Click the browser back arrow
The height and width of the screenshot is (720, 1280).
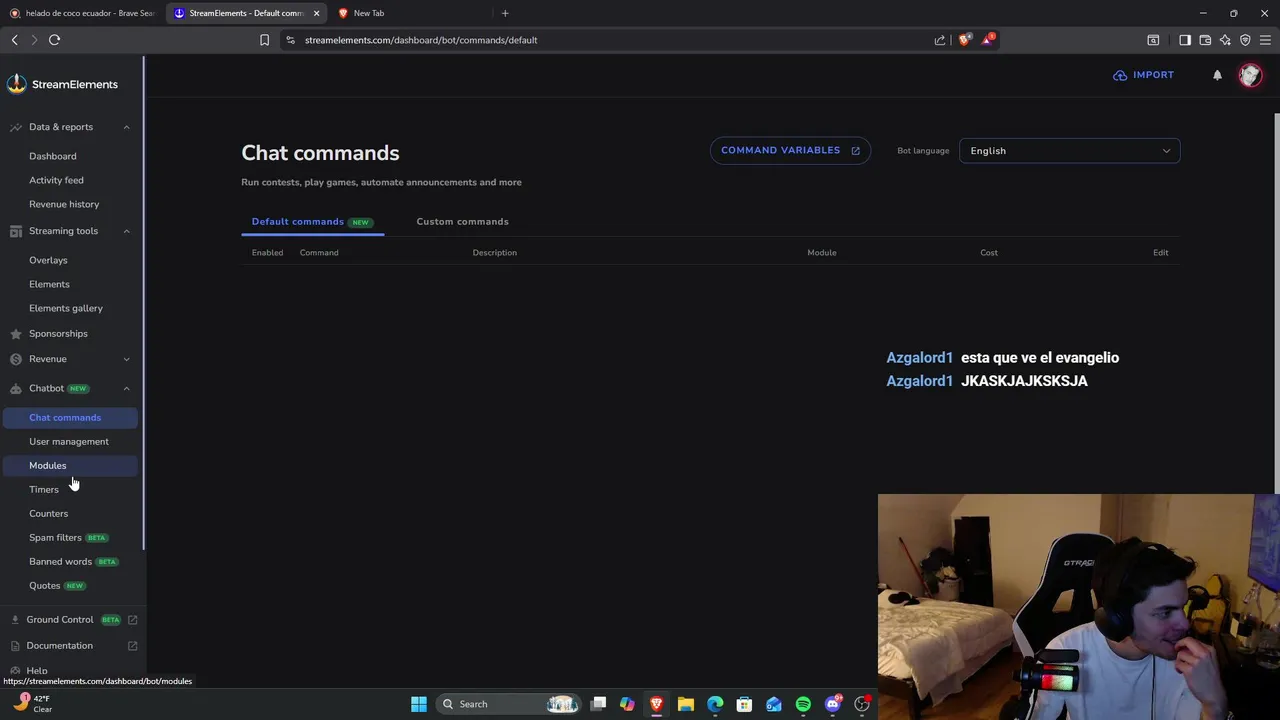(x=14, y=40)
